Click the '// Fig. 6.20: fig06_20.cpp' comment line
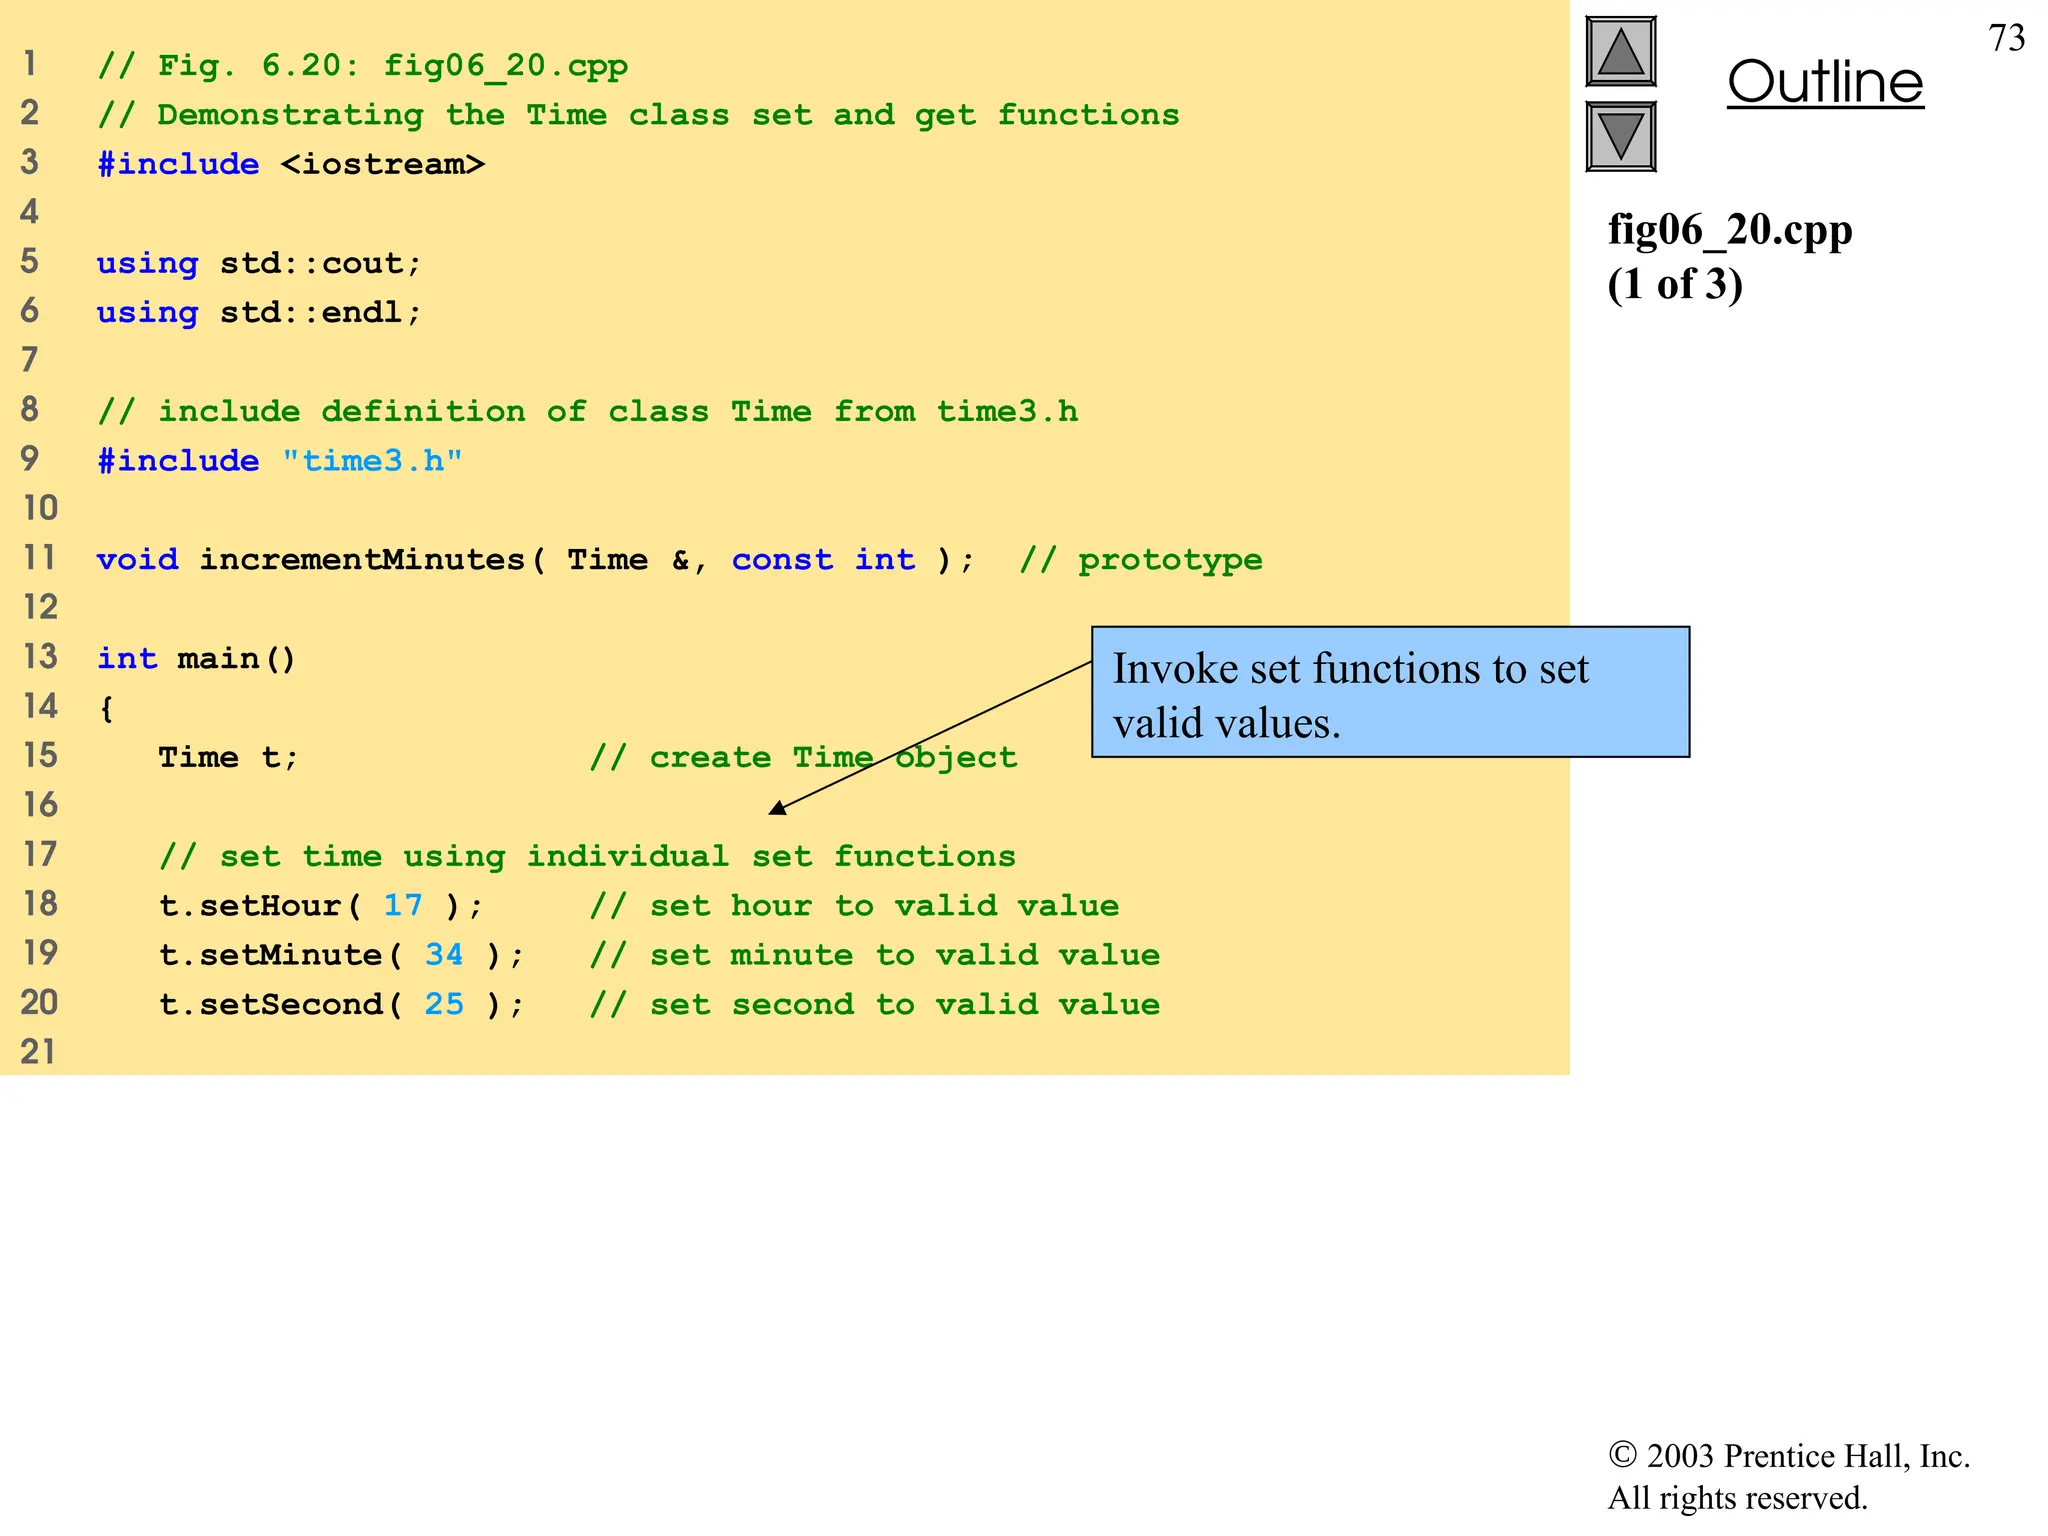Image resolution: width=2048 pixels, height=1536 pixels. [x=363, y=66]
